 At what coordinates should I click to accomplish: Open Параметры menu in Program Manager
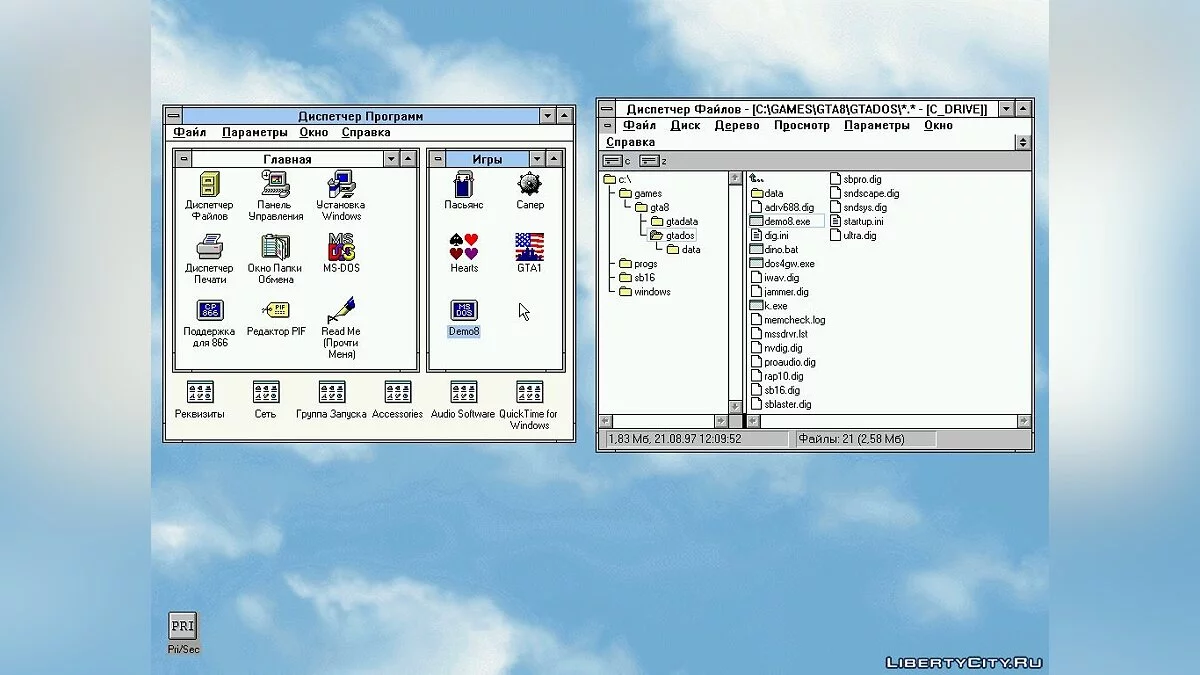click(x=254, y=133)
